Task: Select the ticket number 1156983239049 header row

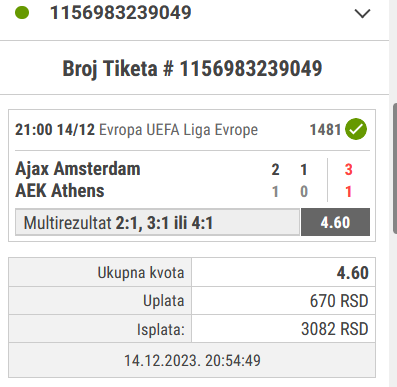Action: (194, 13)
